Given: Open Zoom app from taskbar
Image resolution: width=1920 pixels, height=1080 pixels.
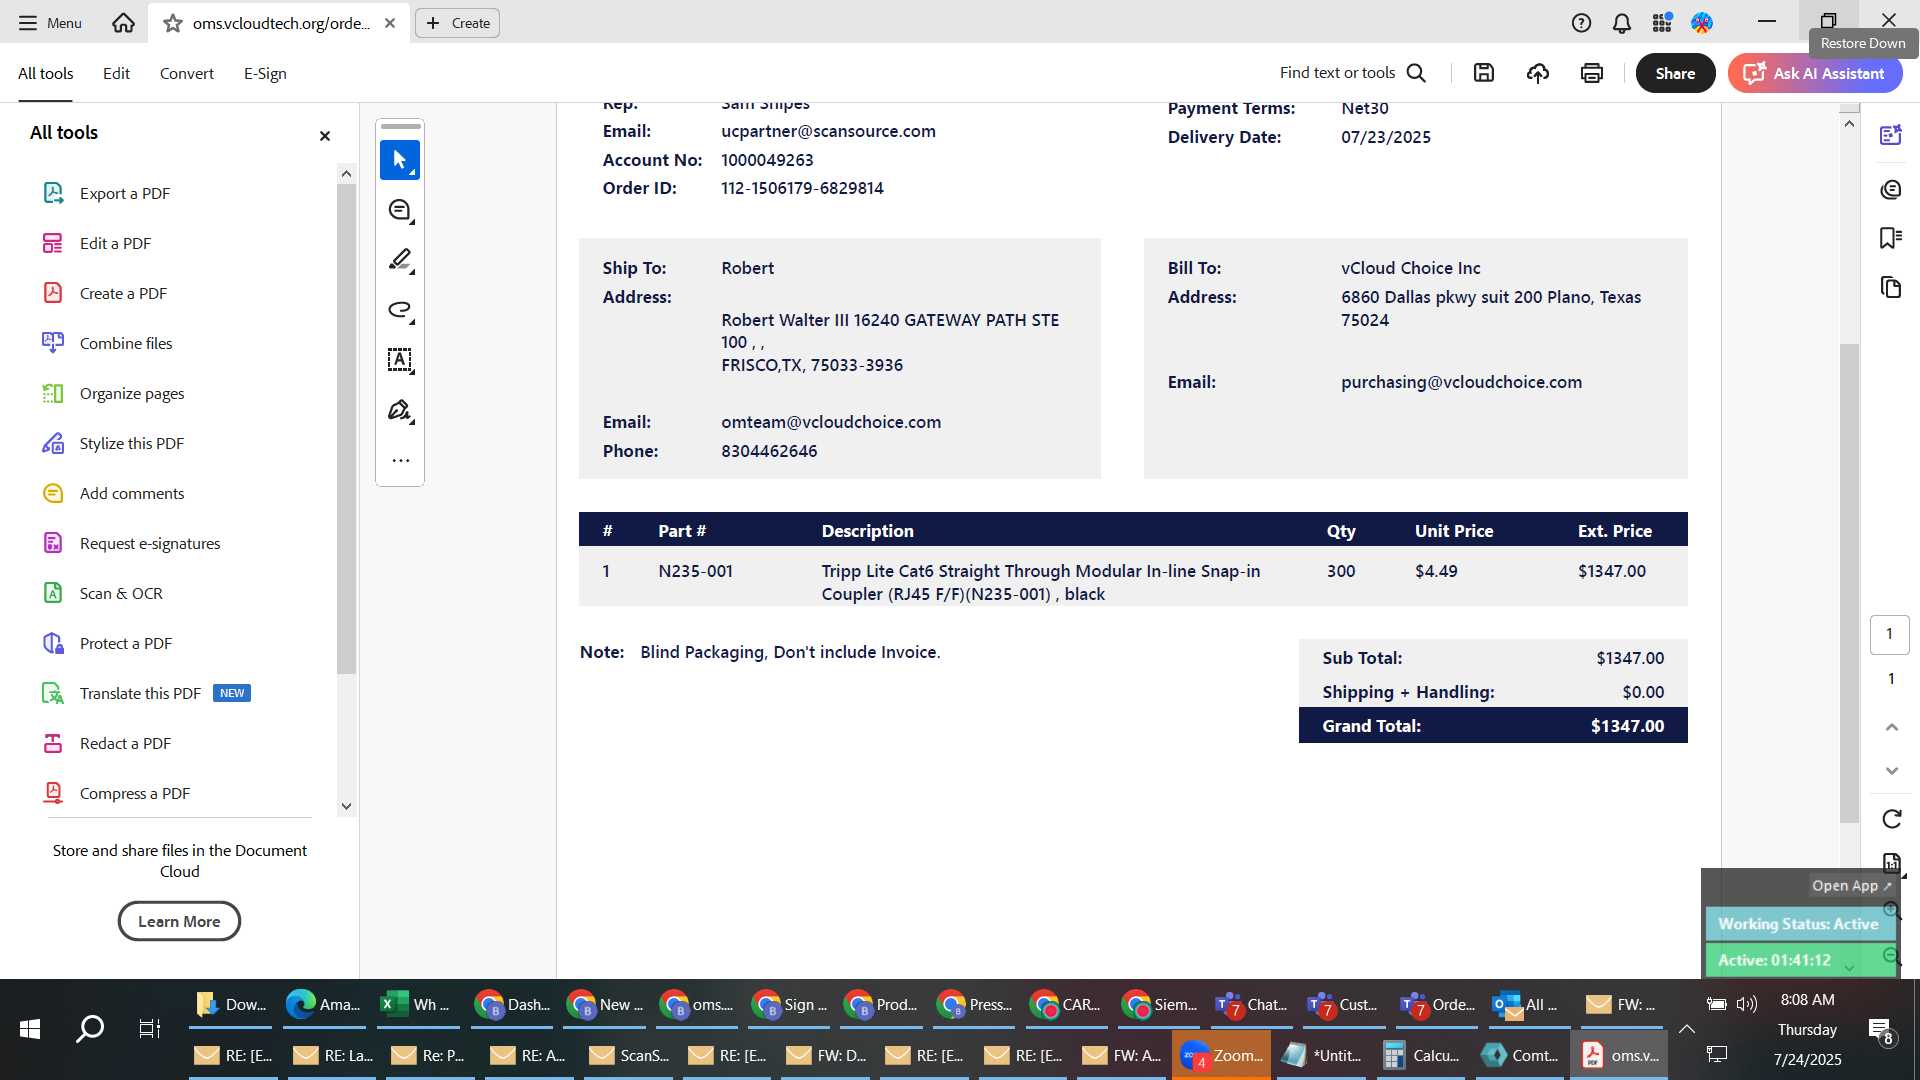Looking at the screenshot, I should [x=1221, y=1055].
